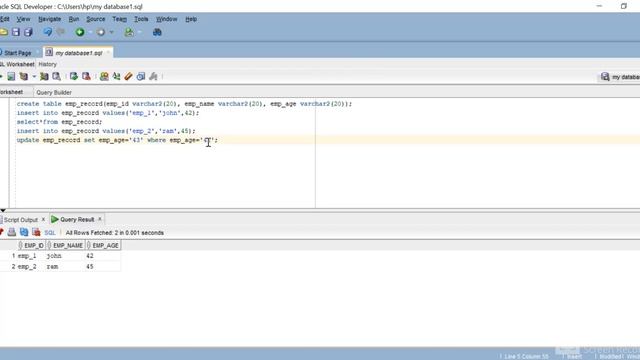Viewport: 640px width, 360px height.
Task: Open the Team menu
Action: pos(120,19)
